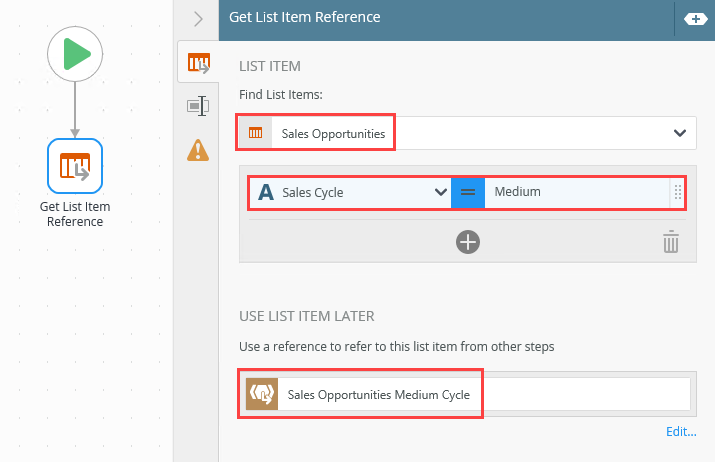
Task: Click the green Start workflow step
Action: tap(75, 54)
